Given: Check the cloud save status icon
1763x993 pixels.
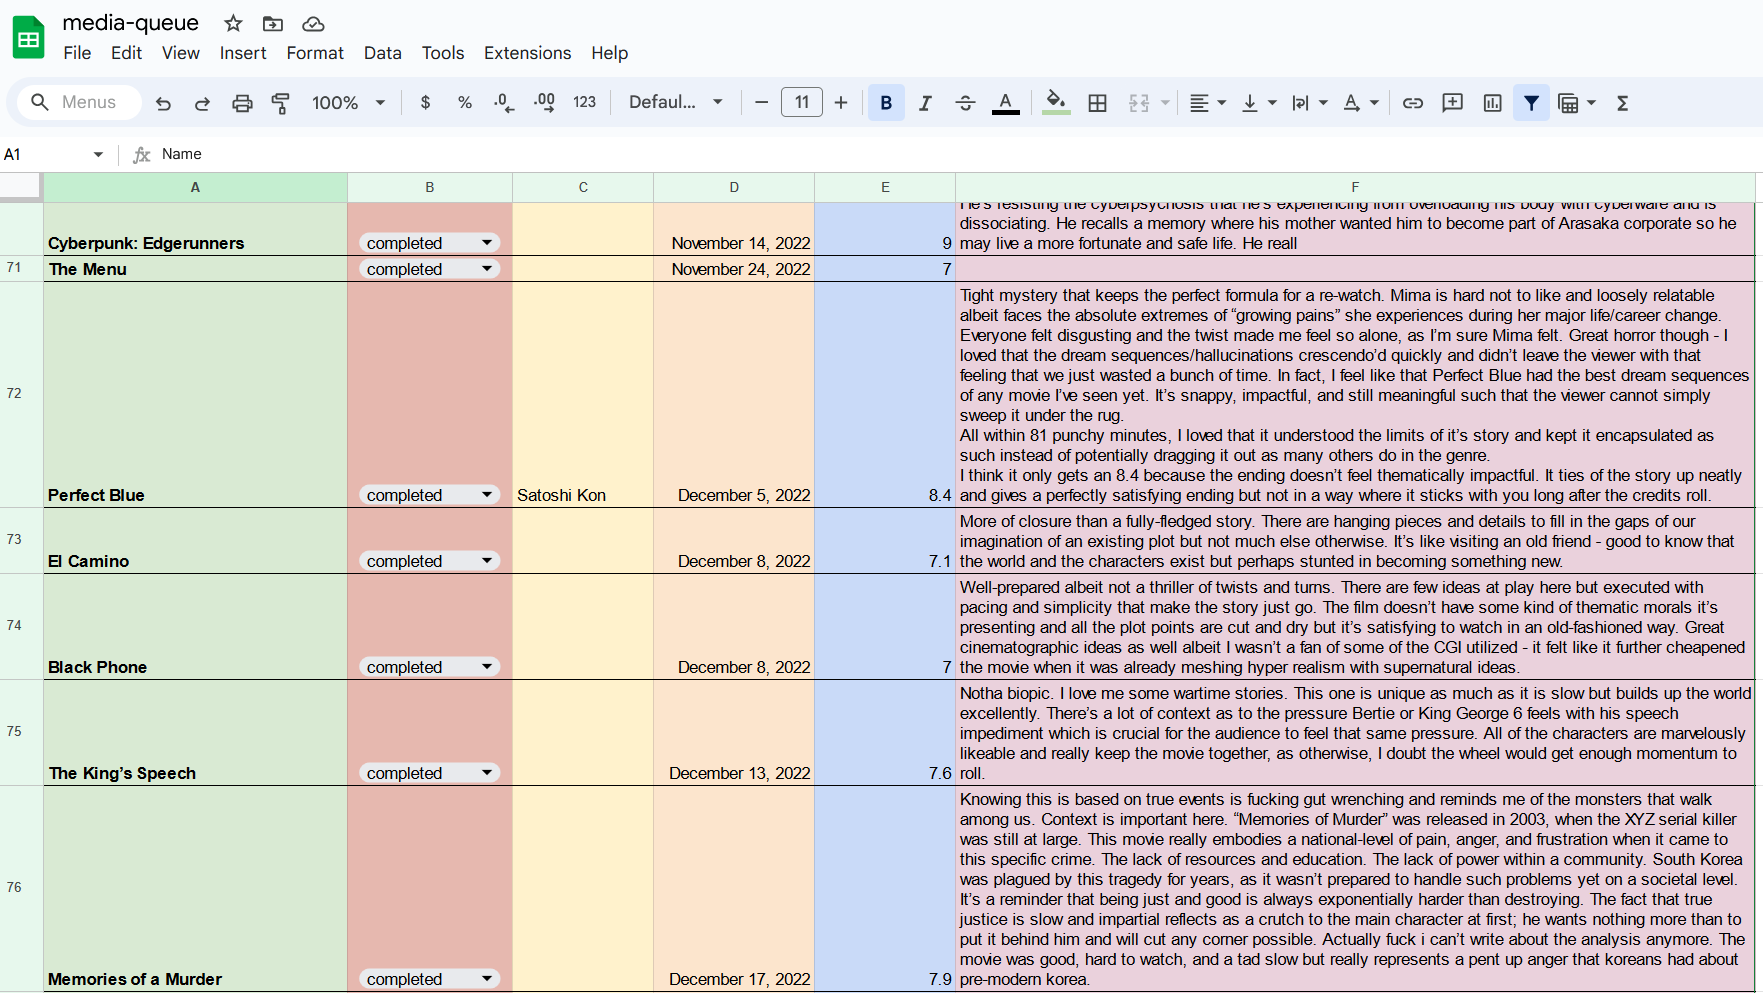Looking at the screenshot, I should [x=313, y=23].
